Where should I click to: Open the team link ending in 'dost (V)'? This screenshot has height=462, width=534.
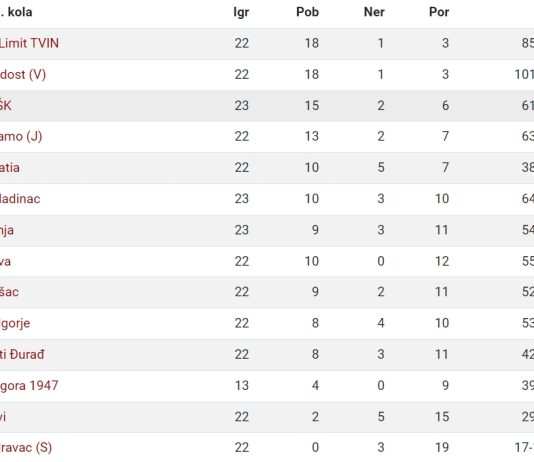coord(23,74)
